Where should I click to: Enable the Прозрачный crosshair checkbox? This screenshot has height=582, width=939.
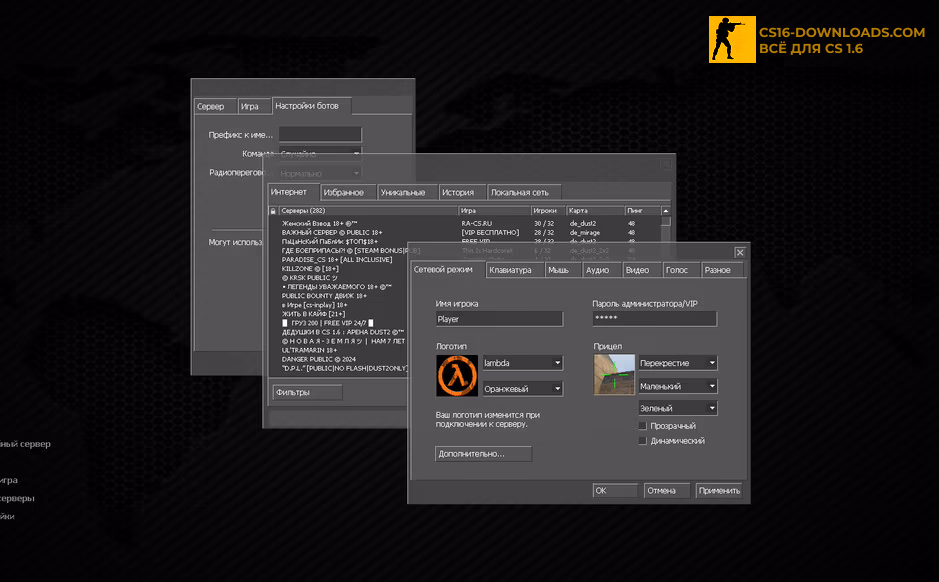point(643,426)
